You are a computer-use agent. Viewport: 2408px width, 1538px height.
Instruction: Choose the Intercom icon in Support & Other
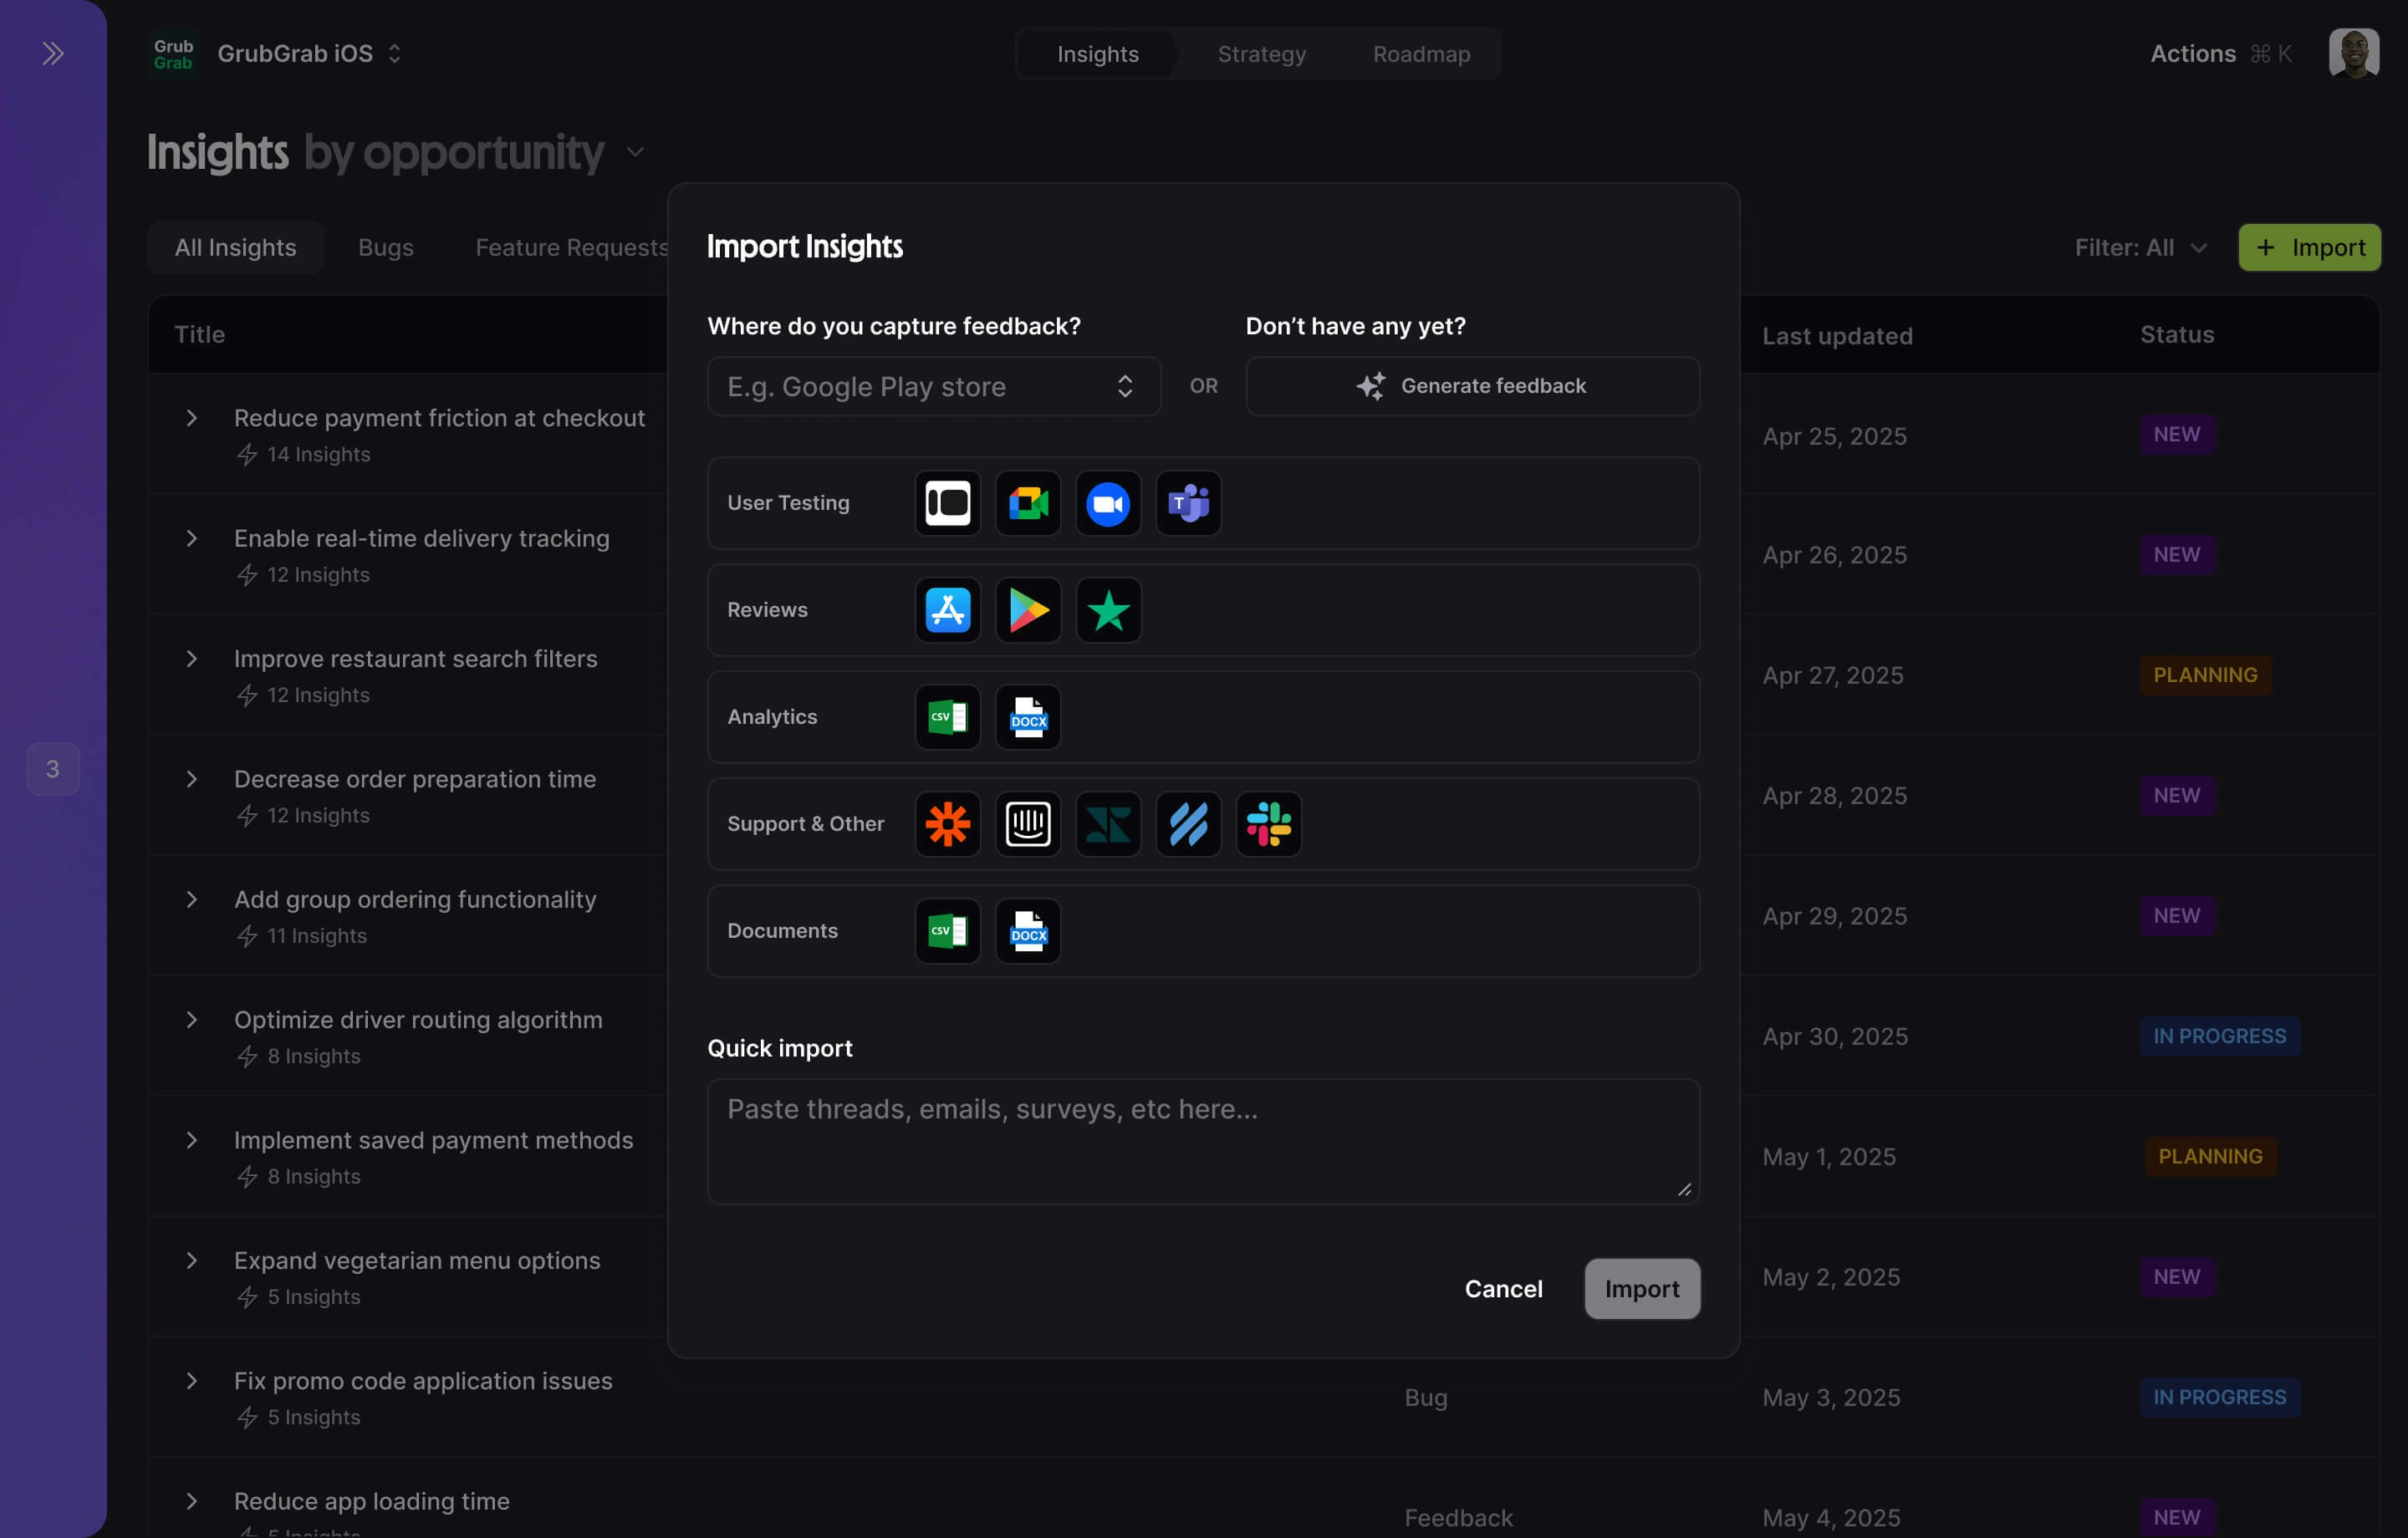tap(1027, 824)
